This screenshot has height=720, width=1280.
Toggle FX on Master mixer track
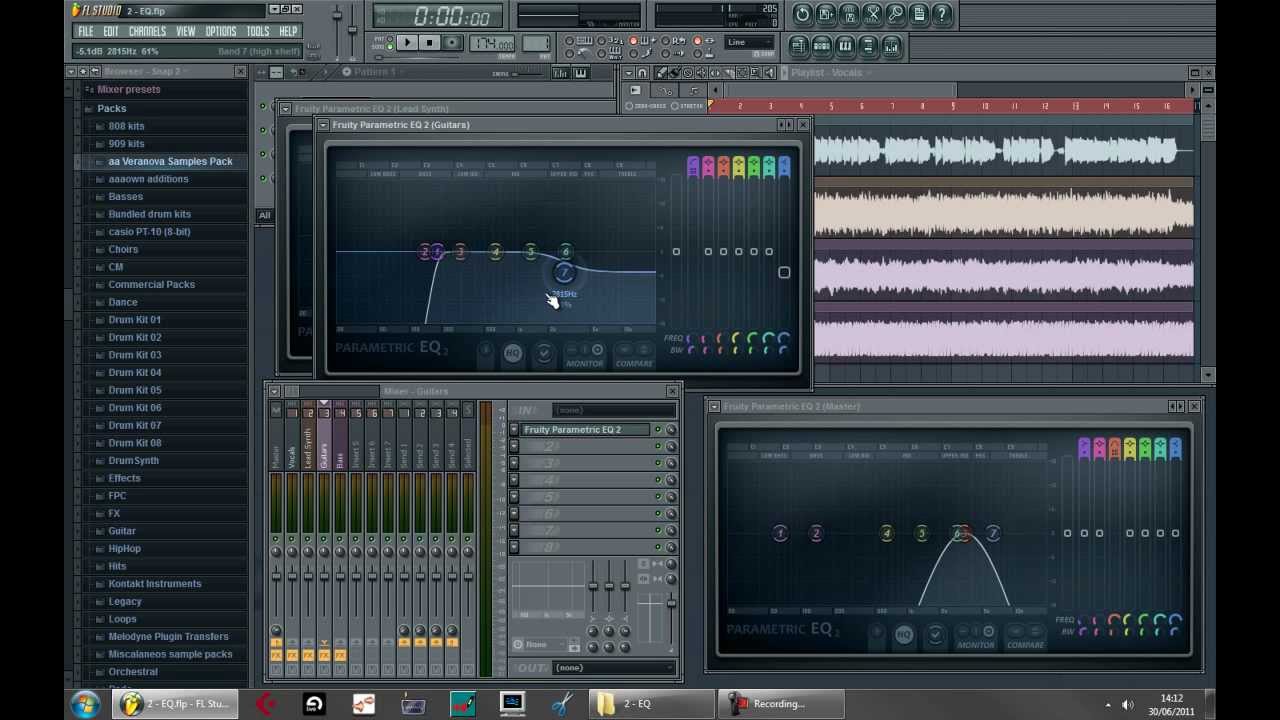276,656
